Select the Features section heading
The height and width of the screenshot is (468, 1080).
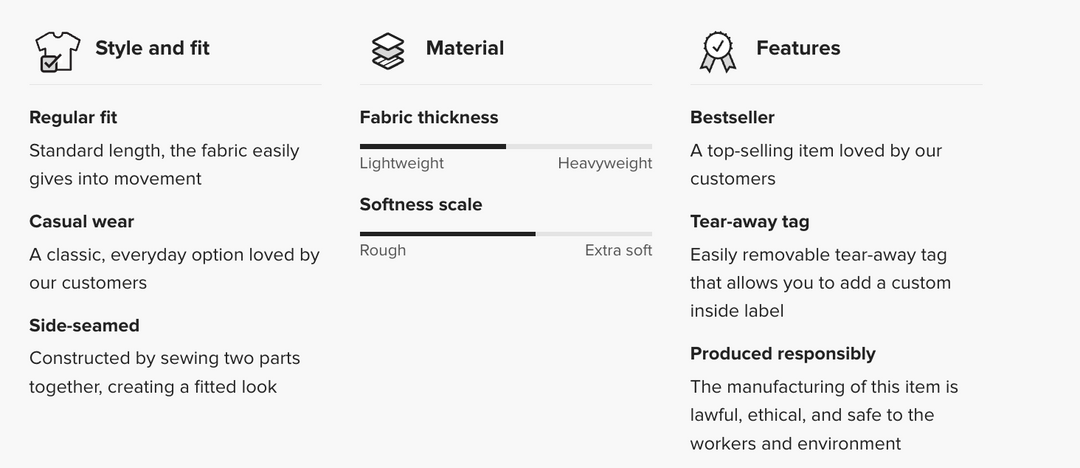797,48
